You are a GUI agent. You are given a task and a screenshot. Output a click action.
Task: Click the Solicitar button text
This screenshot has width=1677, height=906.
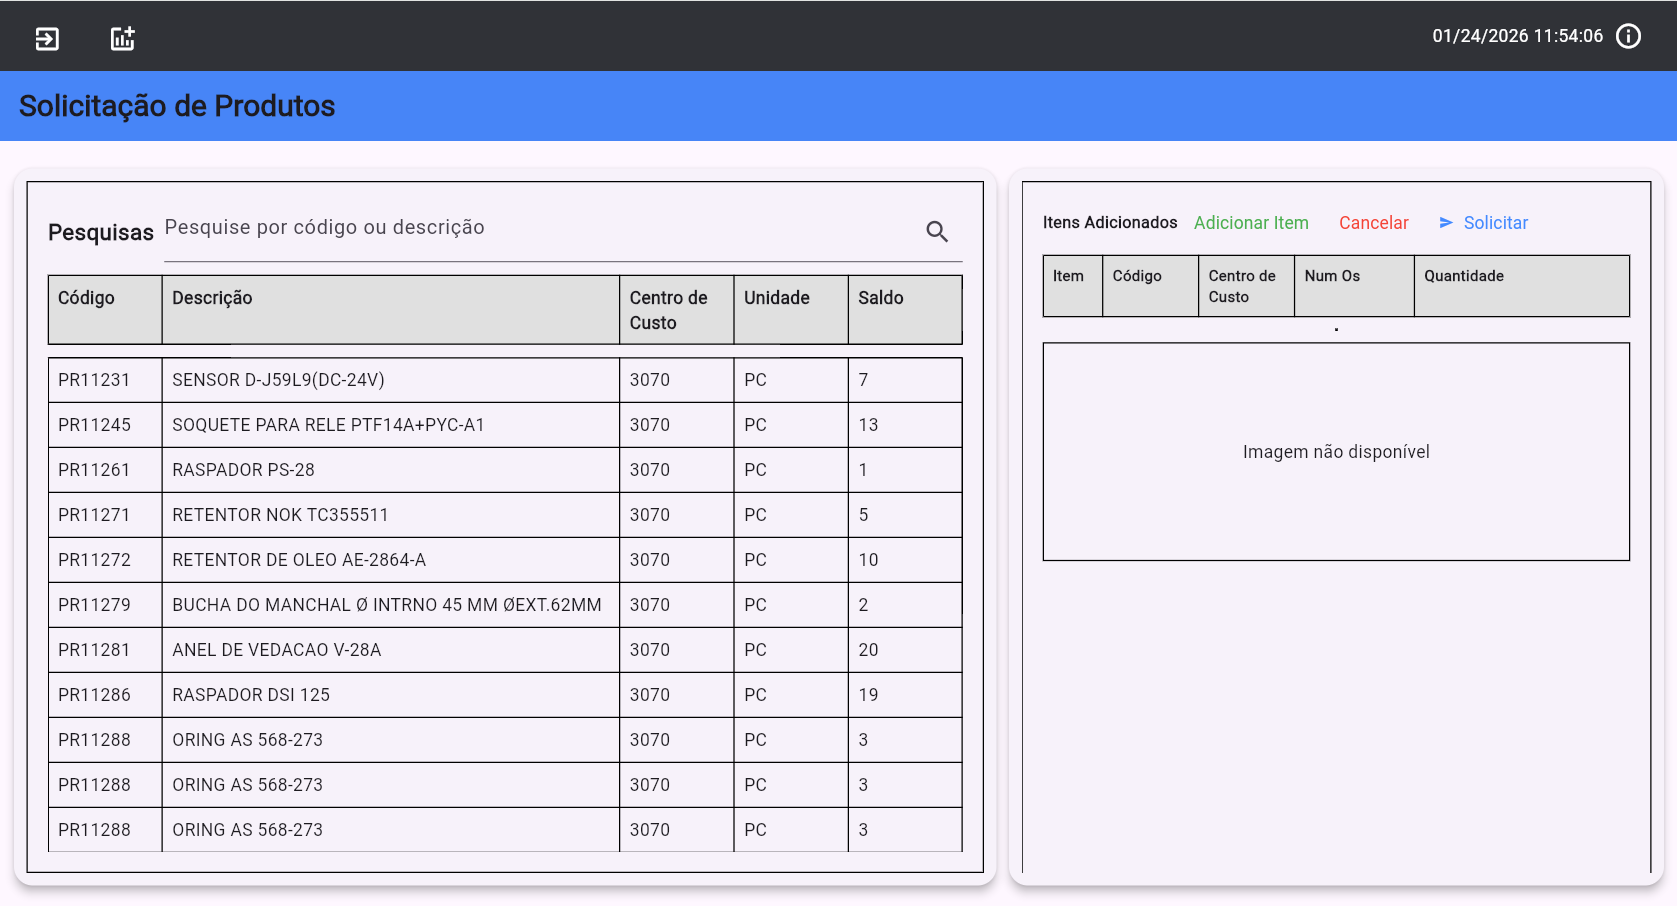[1495, 223]
